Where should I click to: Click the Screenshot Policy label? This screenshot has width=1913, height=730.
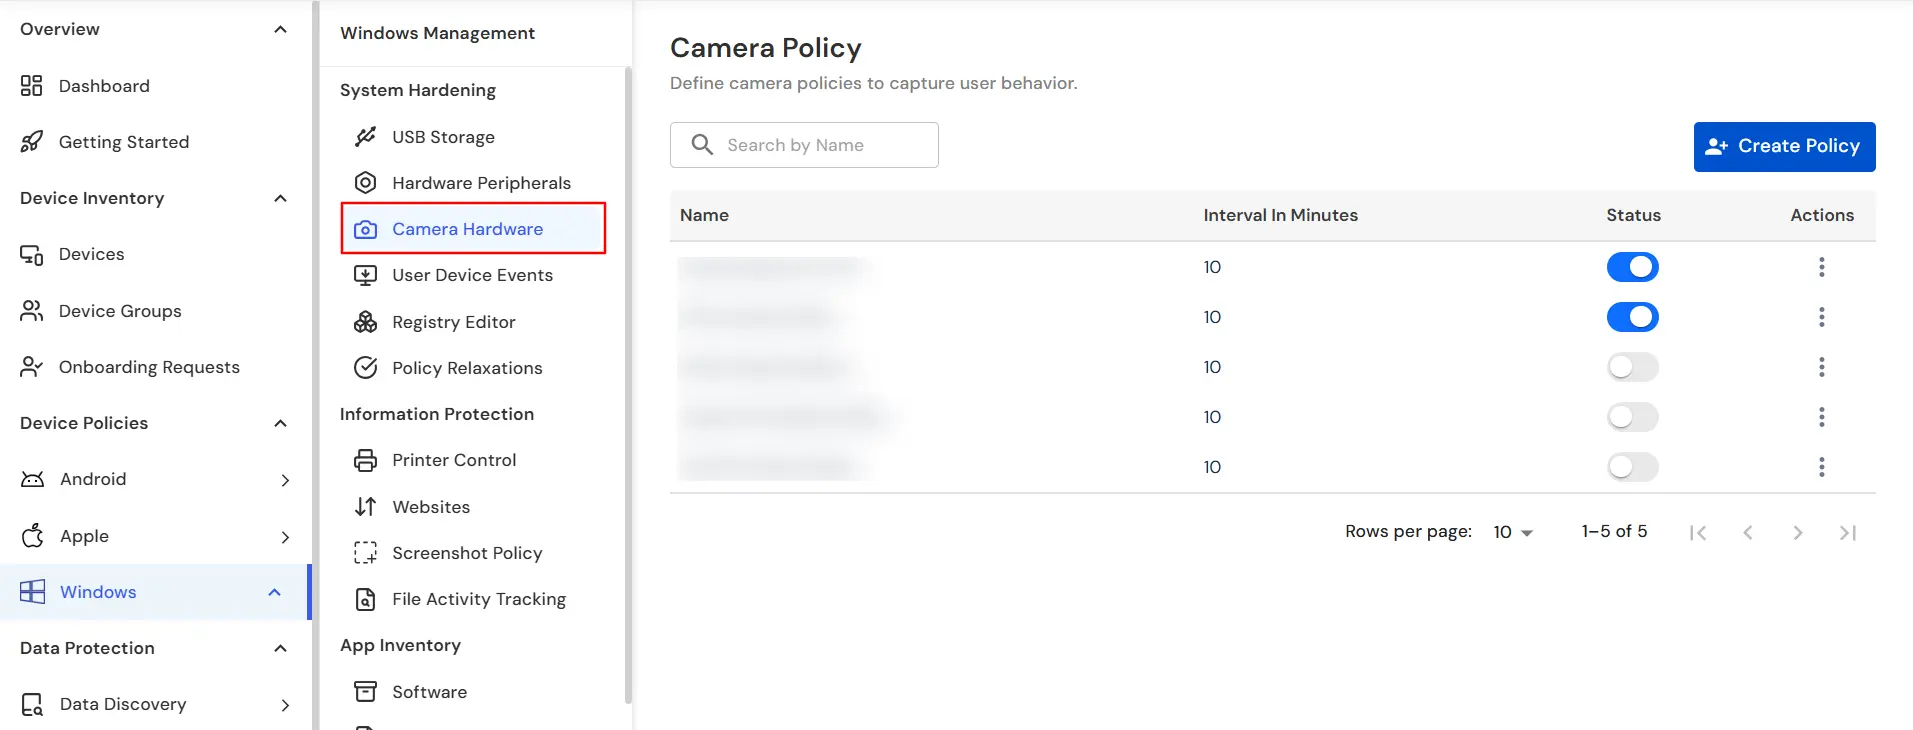(x=467, y=553)
